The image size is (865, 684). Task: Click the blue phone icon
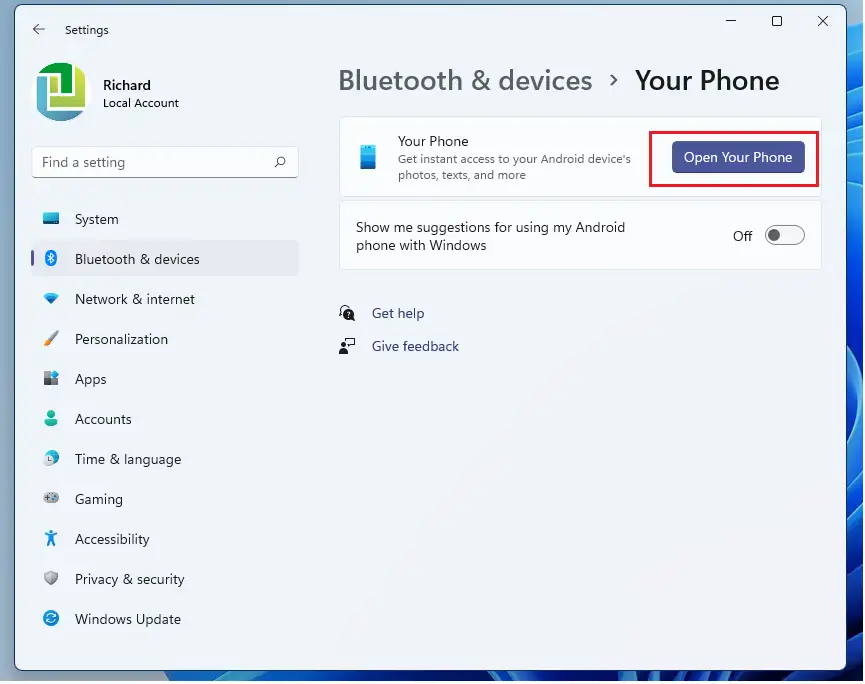(x=367, y=157)
